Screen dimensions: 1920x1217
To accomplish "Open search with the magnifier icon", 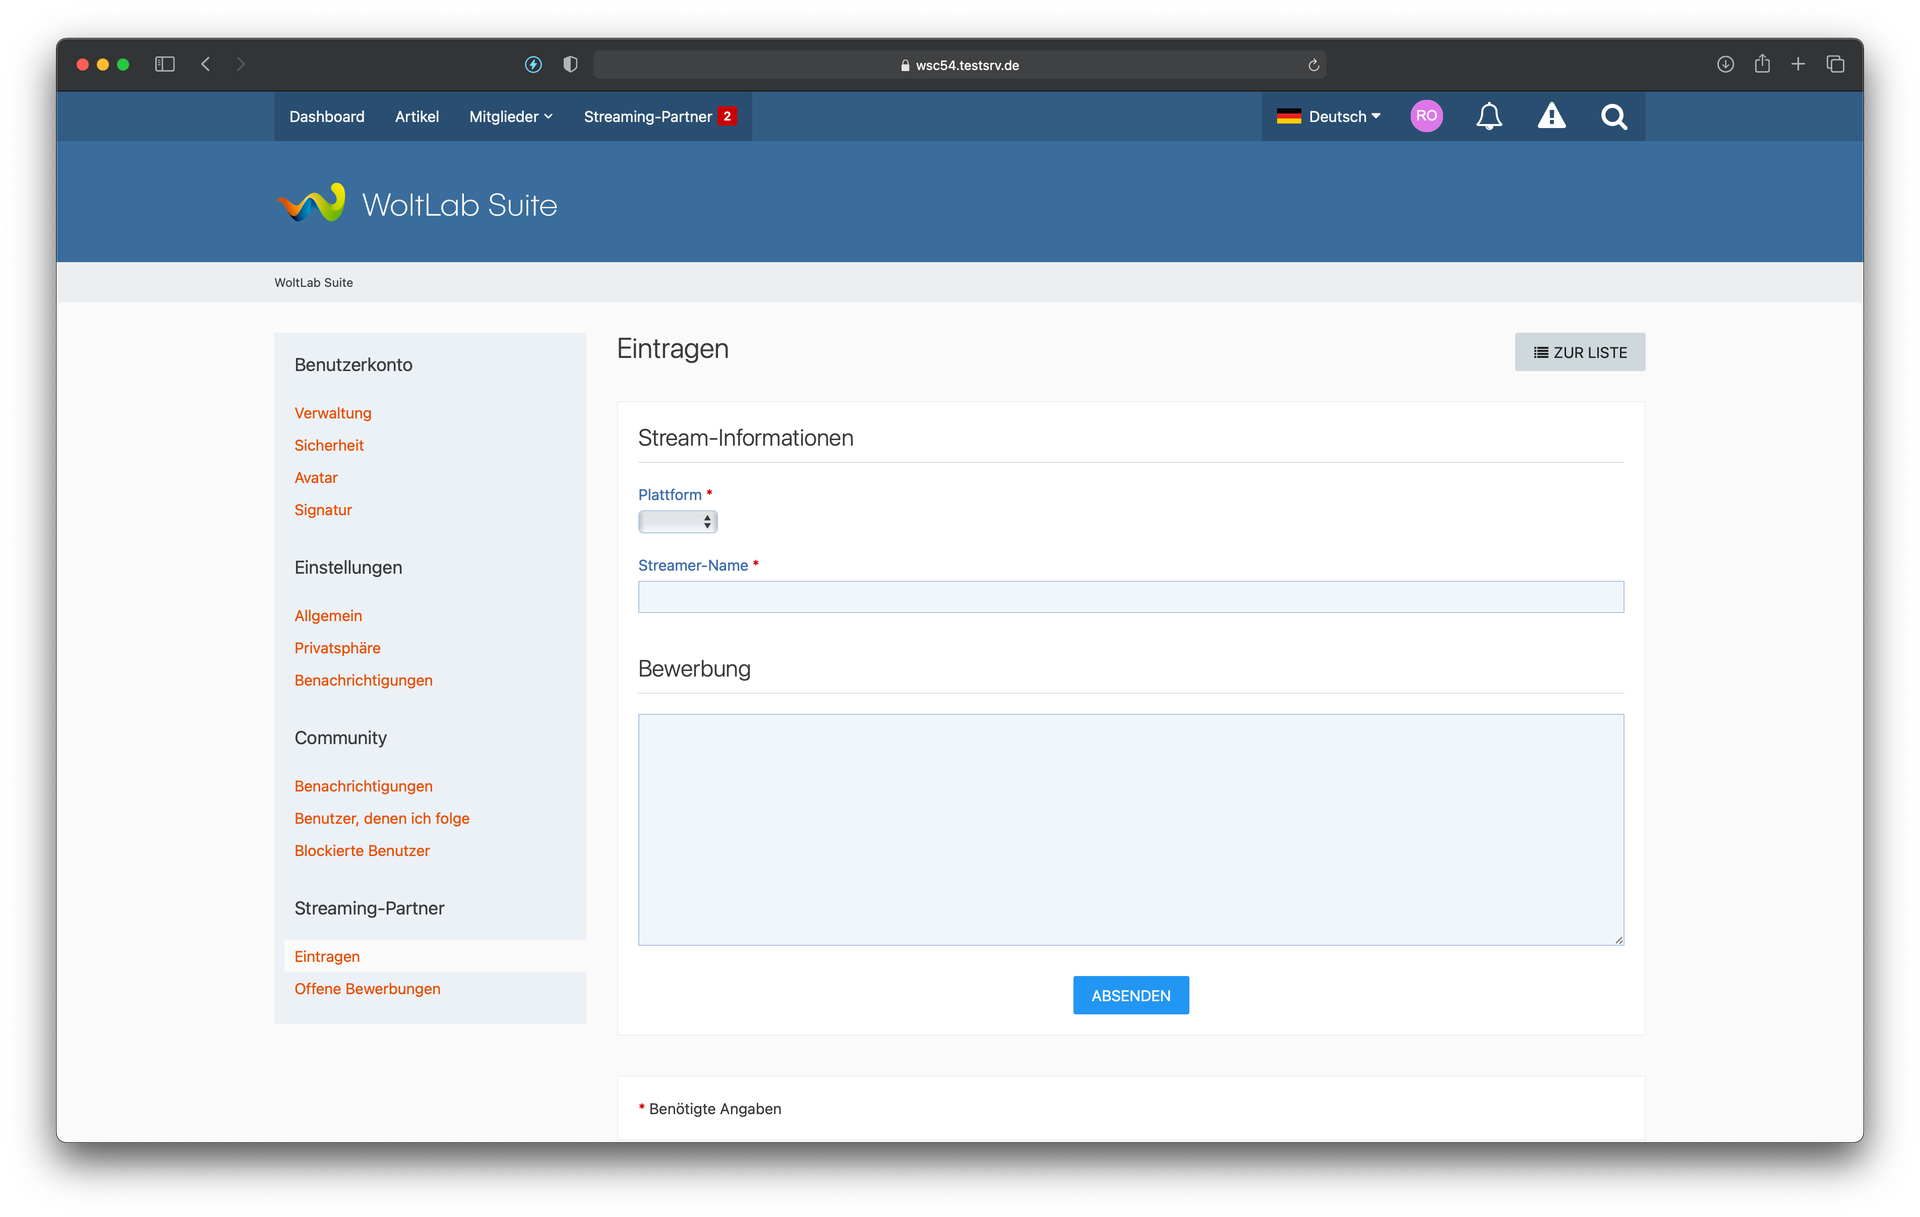I will point(1613,117).
